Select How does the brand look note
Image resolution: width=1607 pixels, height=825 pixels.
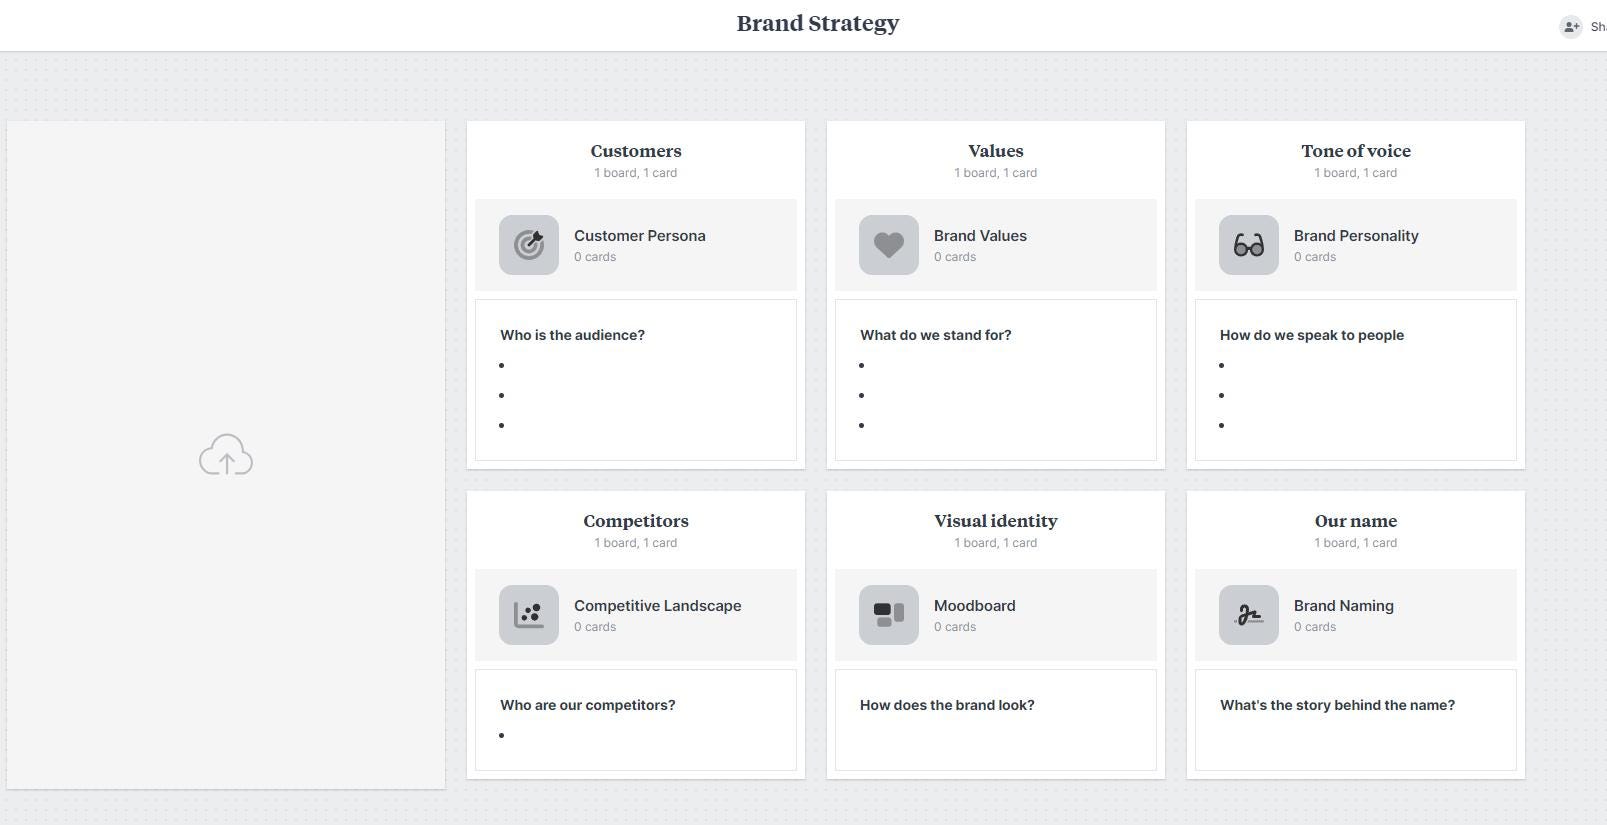pyautogui.click(x=996, y=720)
